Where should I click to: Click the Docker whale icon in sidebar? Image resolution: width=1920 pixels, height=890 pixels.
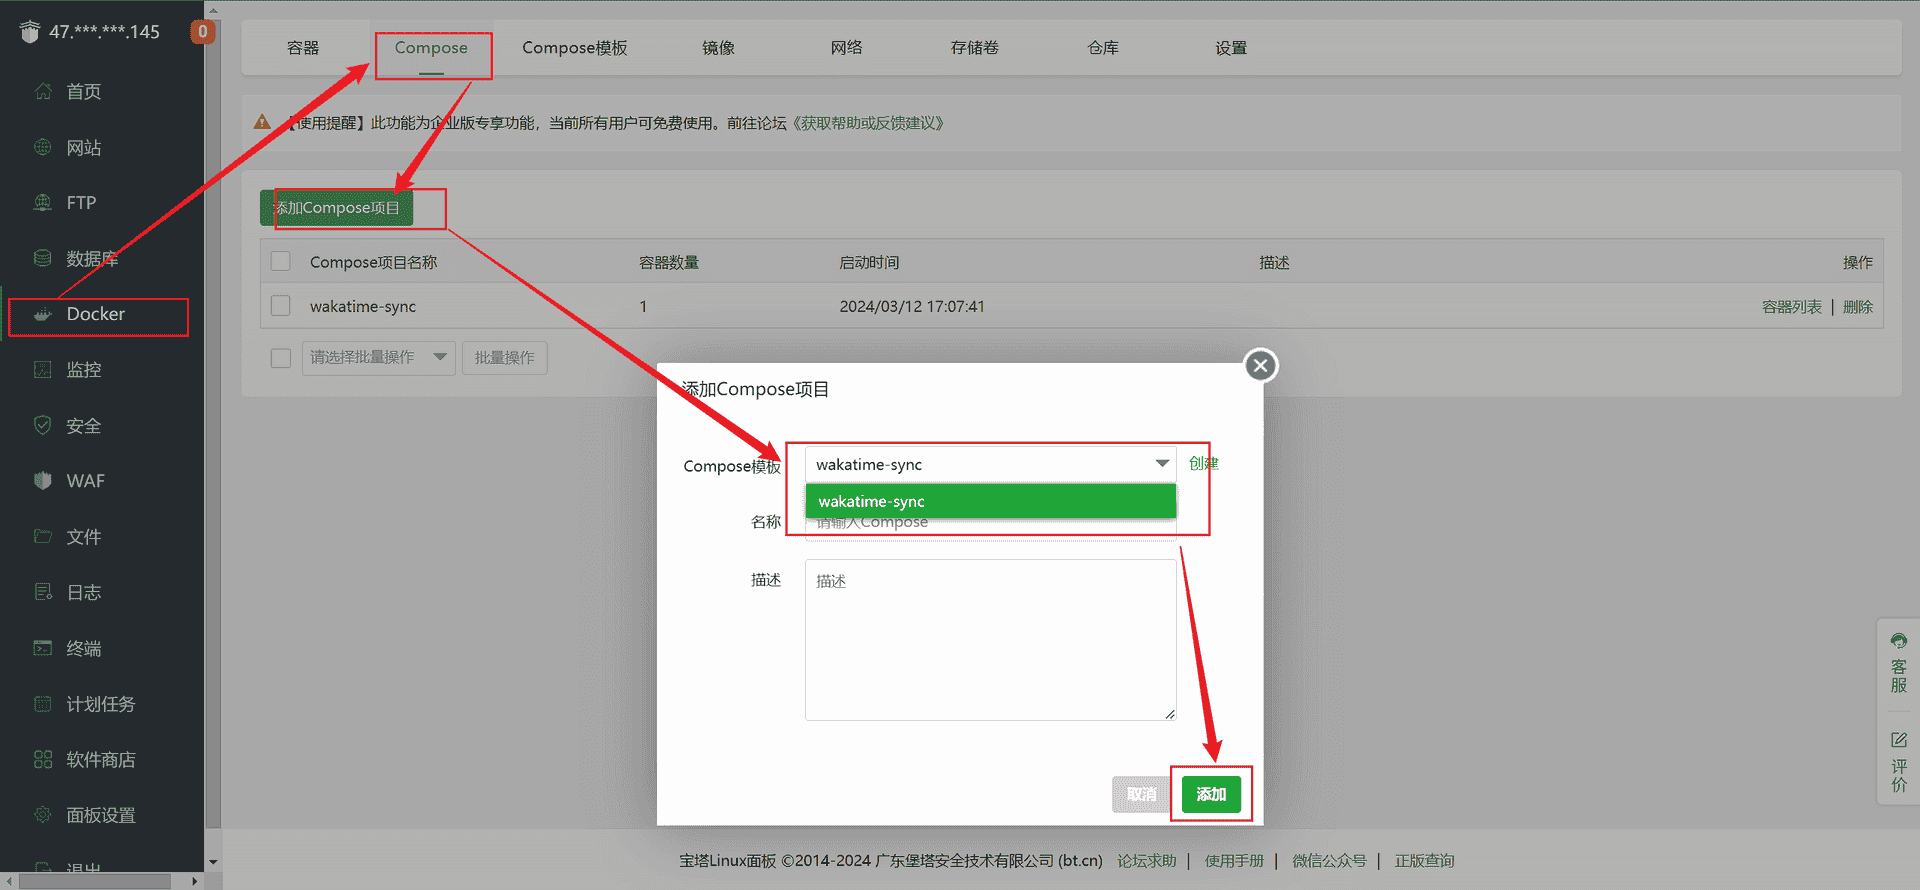point(43,314)
